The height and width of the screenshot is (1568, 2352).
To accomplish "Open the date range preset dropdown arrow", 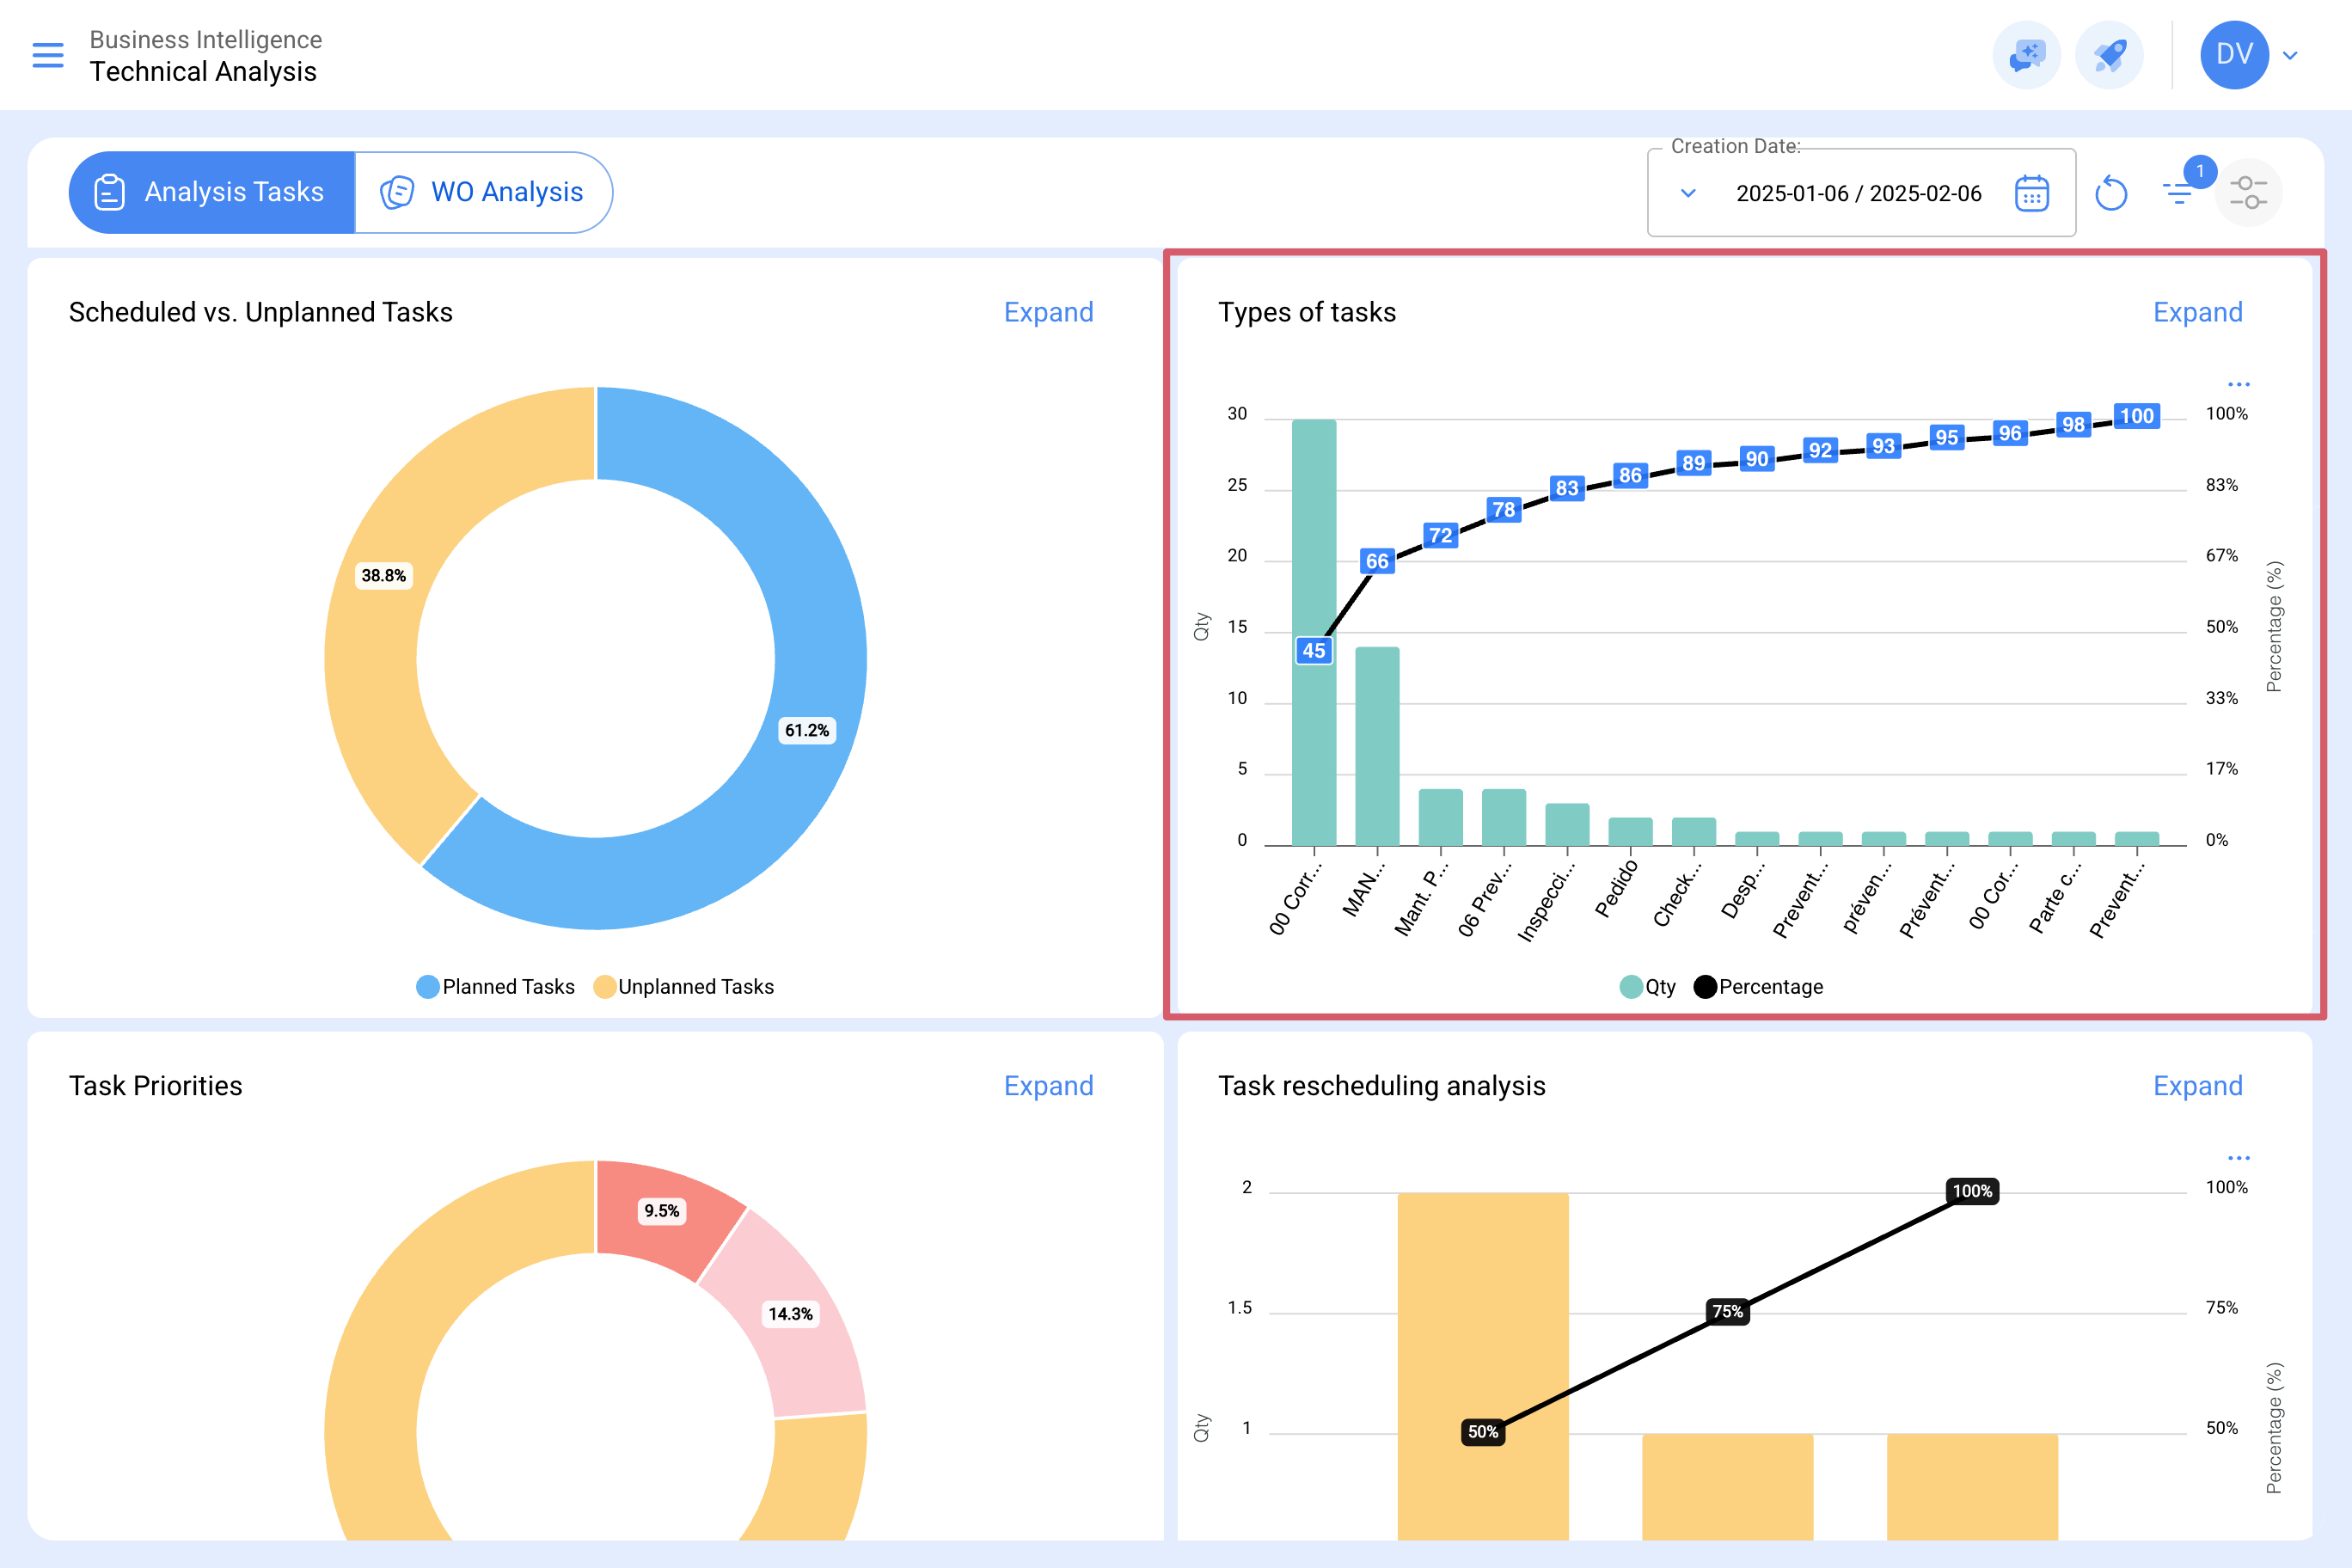I will tap(1688, 193).
